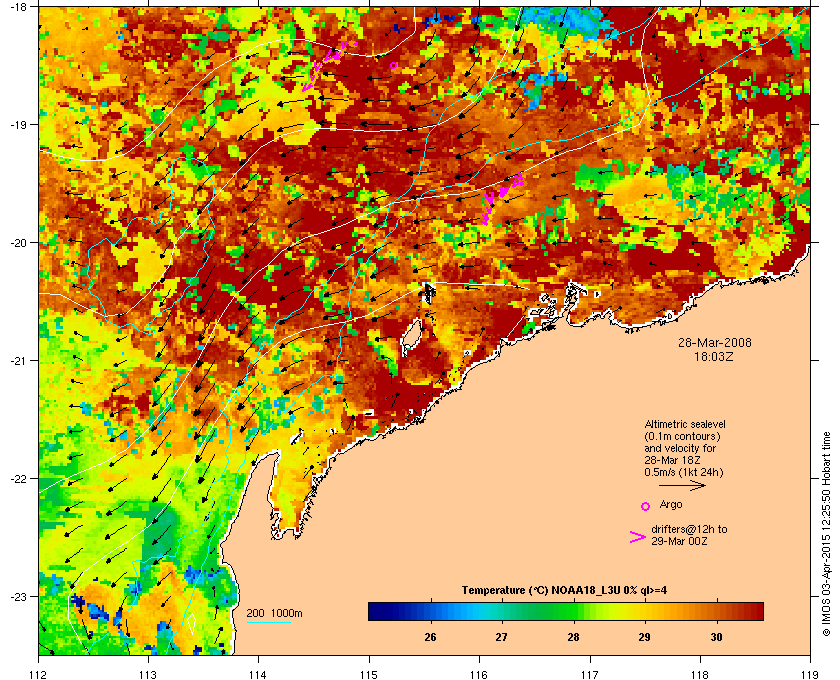Click the longitude label '117'
840x680 pixels.
590,674
